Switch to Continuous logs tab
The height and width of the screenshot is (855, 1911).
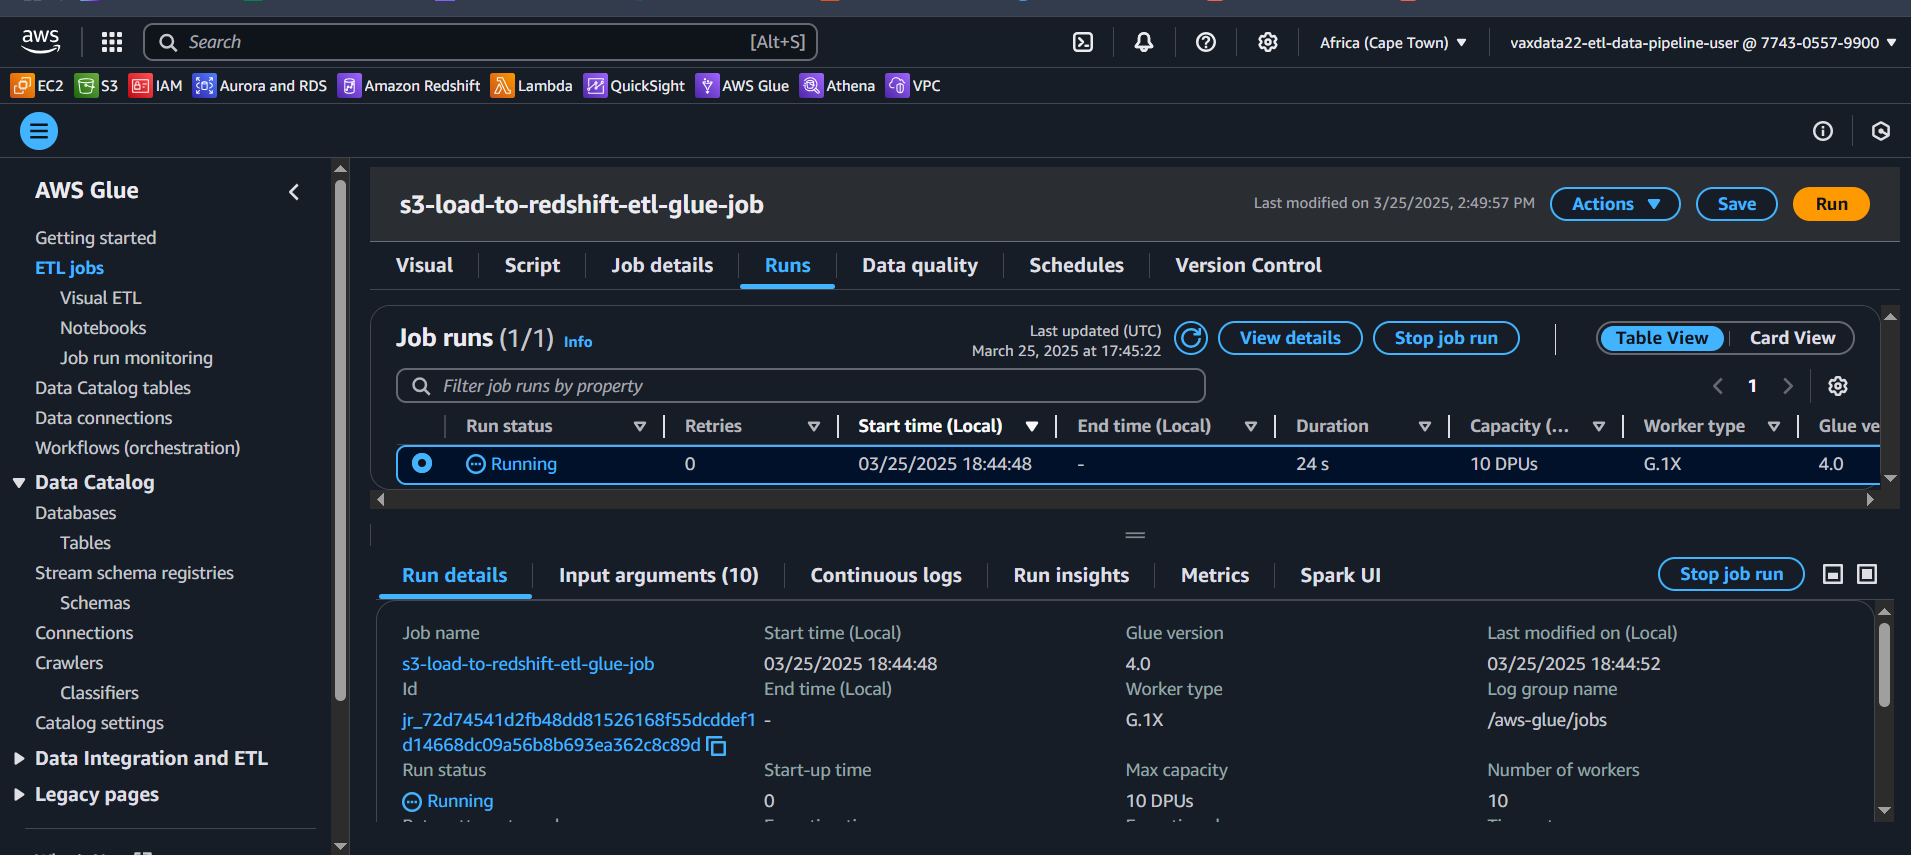886,575
